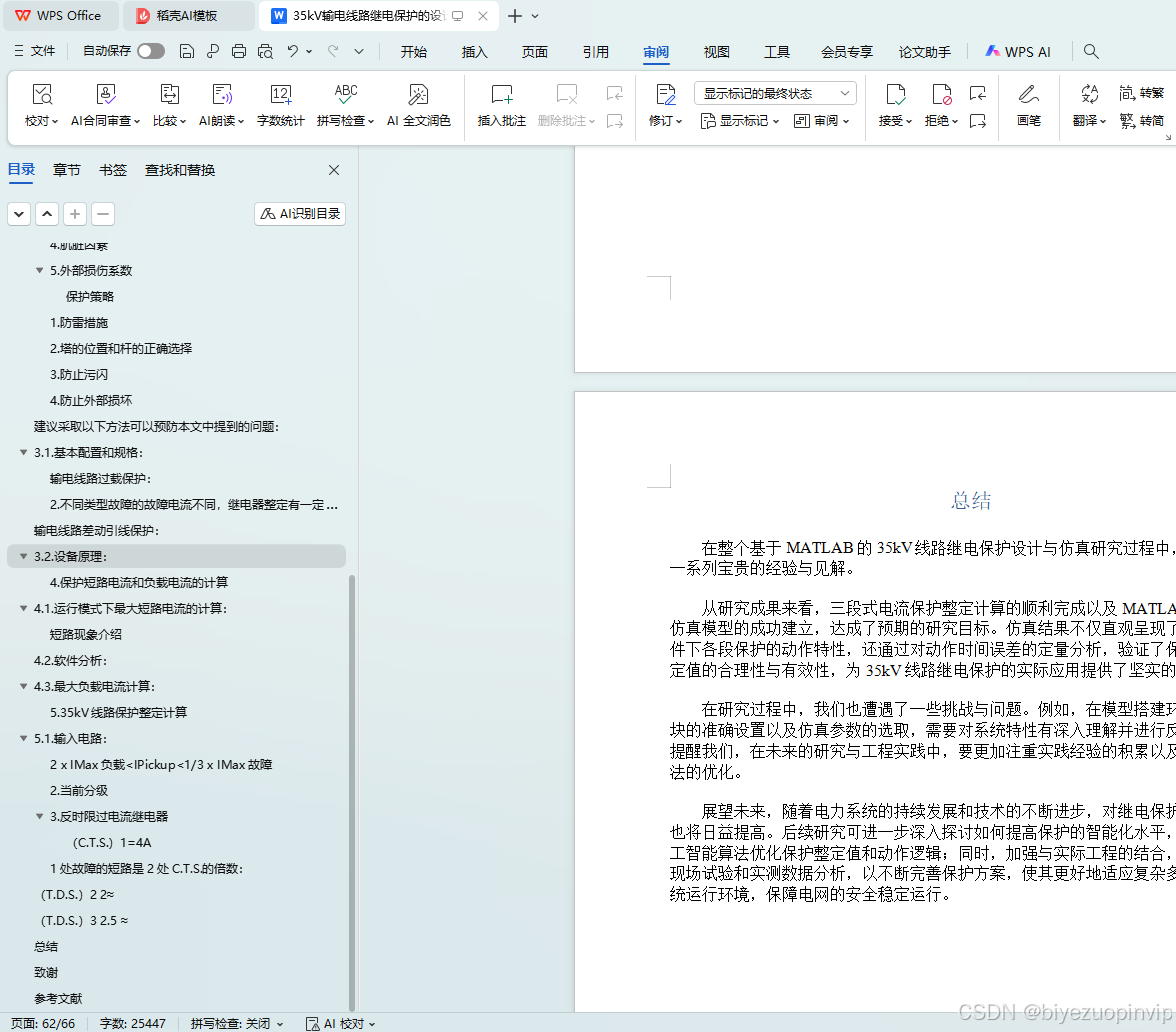
Task: Jump to 参考文献 in the outline
Action: [58, 998]
